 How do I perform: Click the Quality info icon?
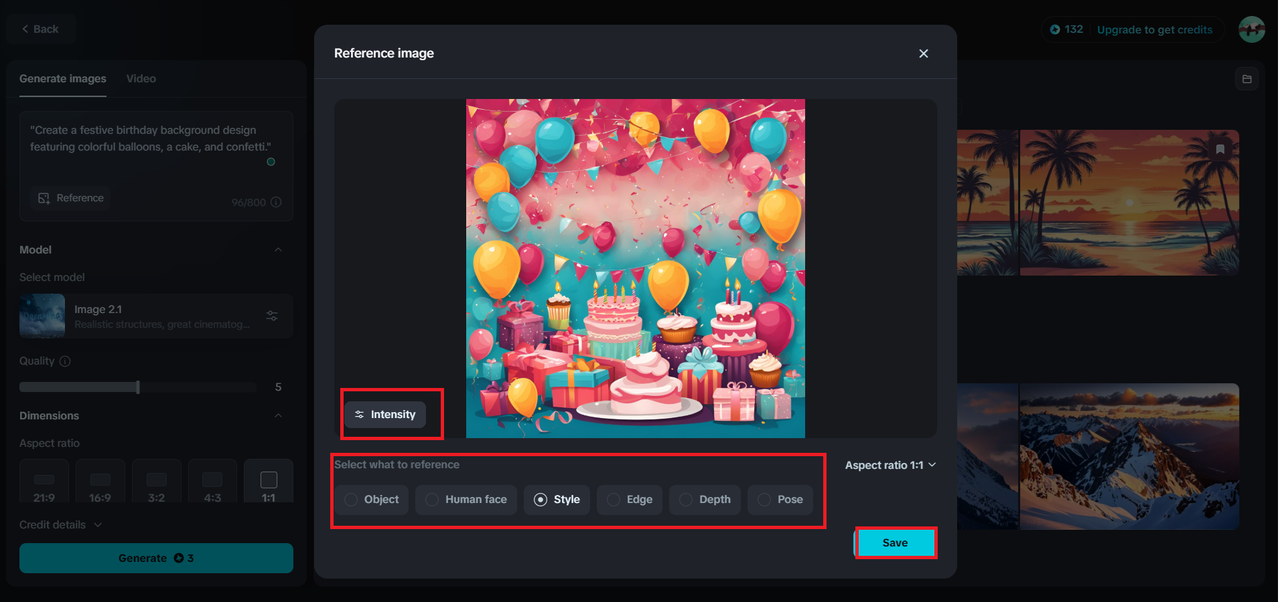[65, 361]
